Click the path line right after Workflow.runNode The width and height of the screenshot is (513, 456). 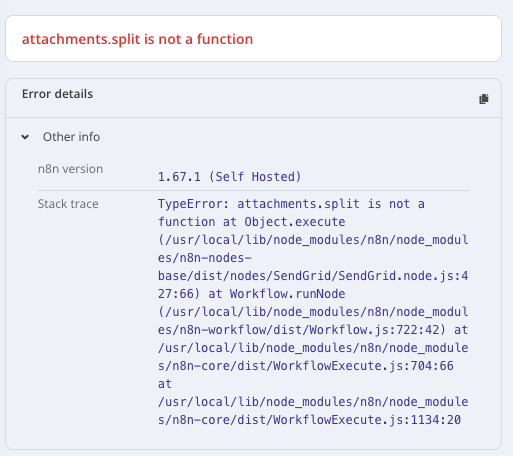(x=313, y=312)
